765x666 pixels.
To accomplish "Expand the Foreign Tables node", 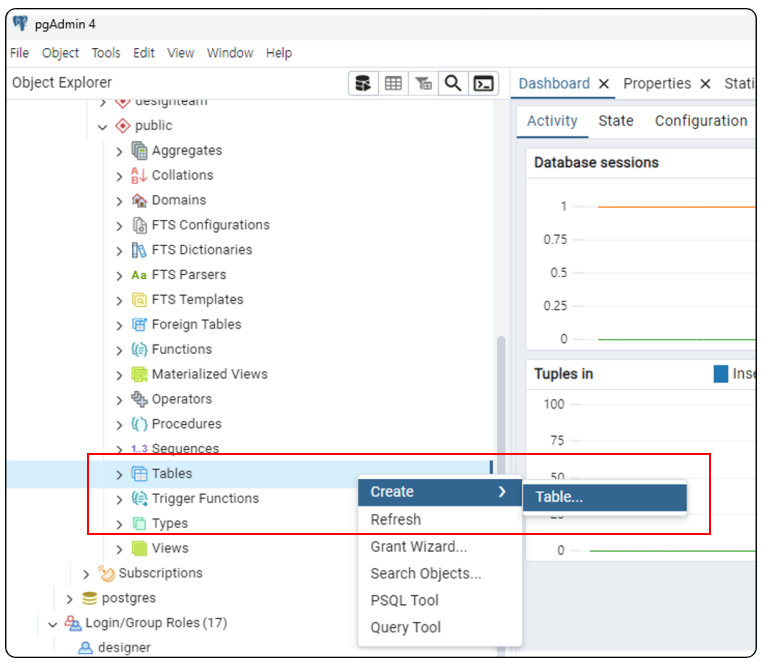I will tap(119, 326).
